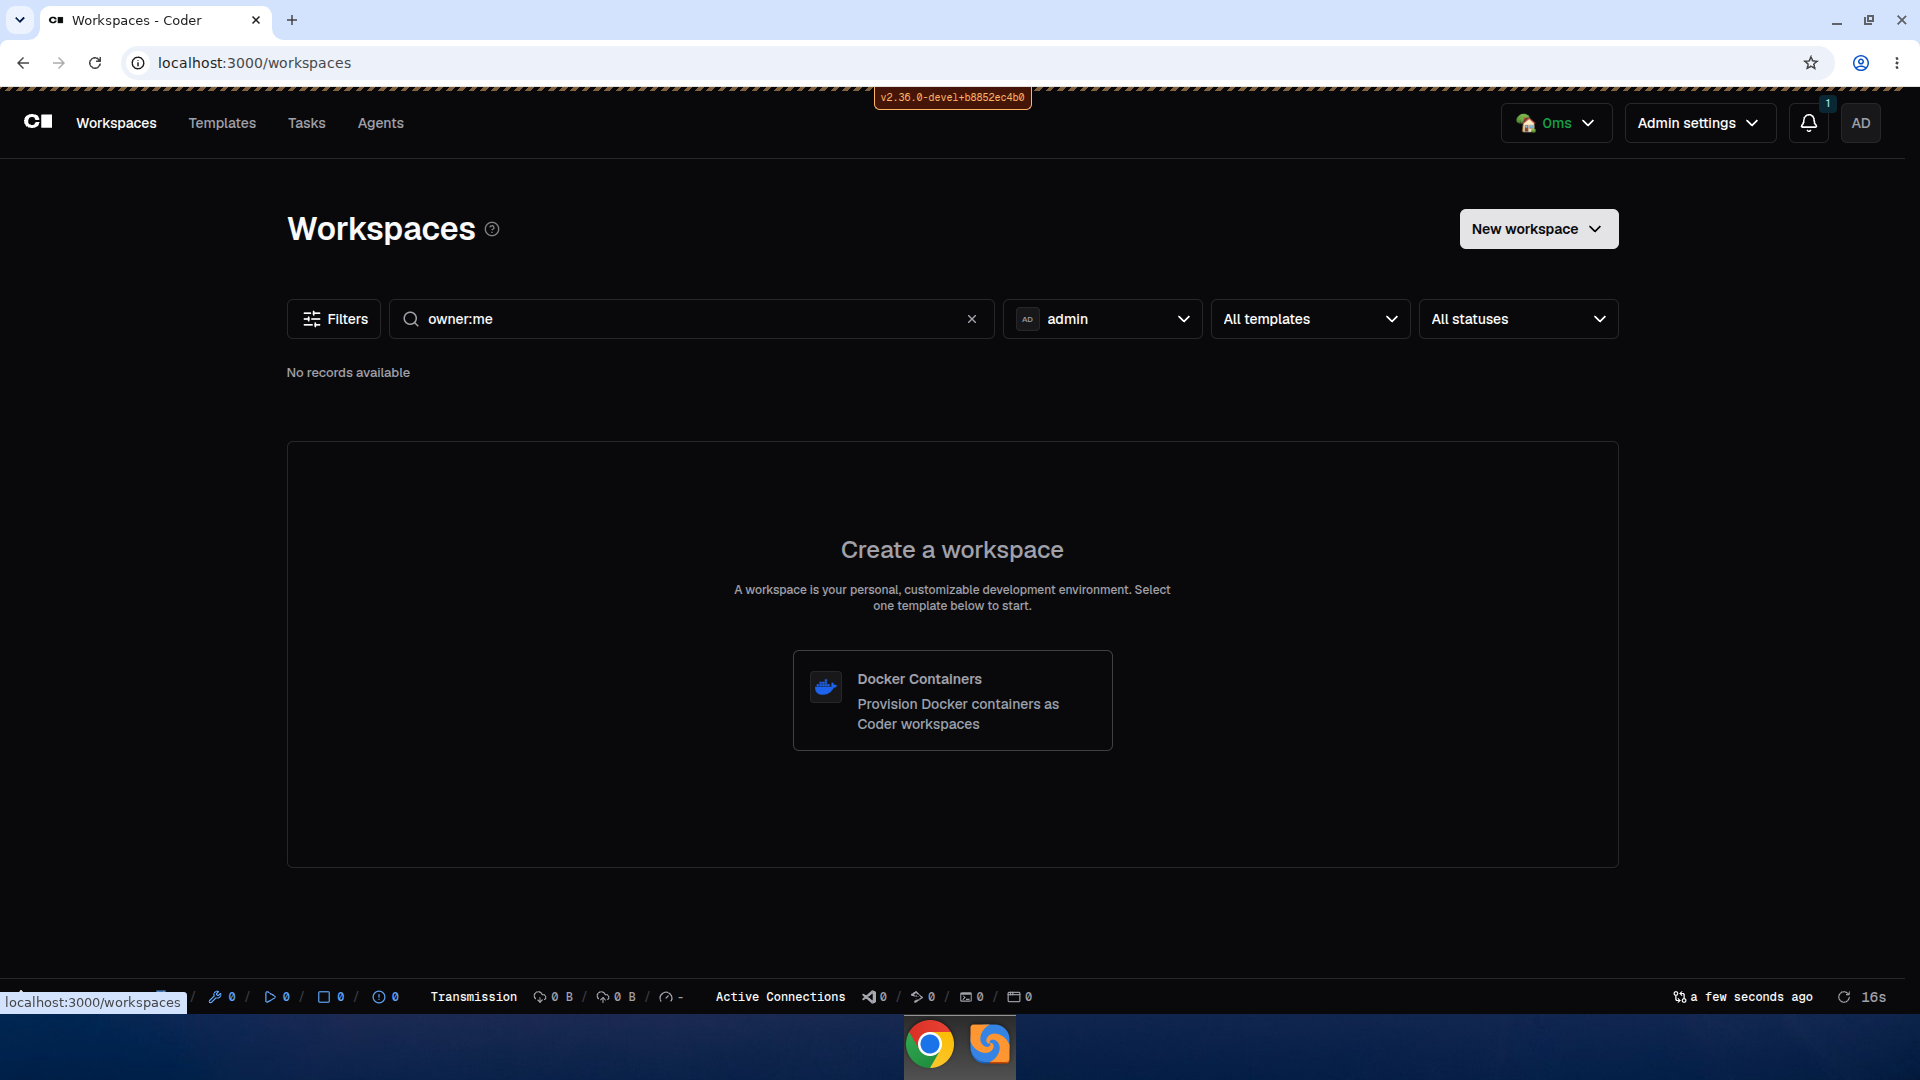Click the square stopped counter in status bar
This screenshot has width=1920, height=1080.
(331, 997)
